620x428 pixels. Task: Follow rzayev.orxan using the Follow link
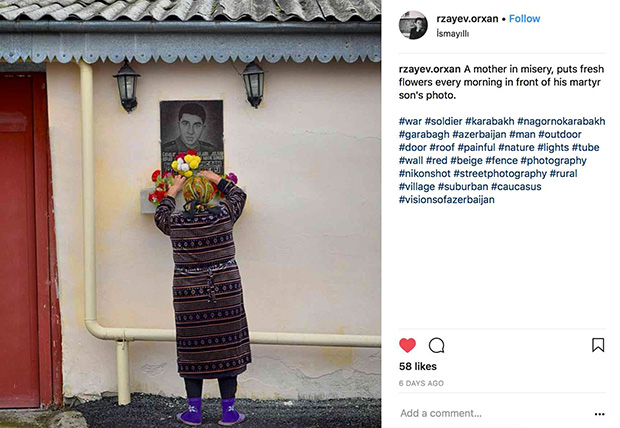pyautogui.click(x=524, y=19)
